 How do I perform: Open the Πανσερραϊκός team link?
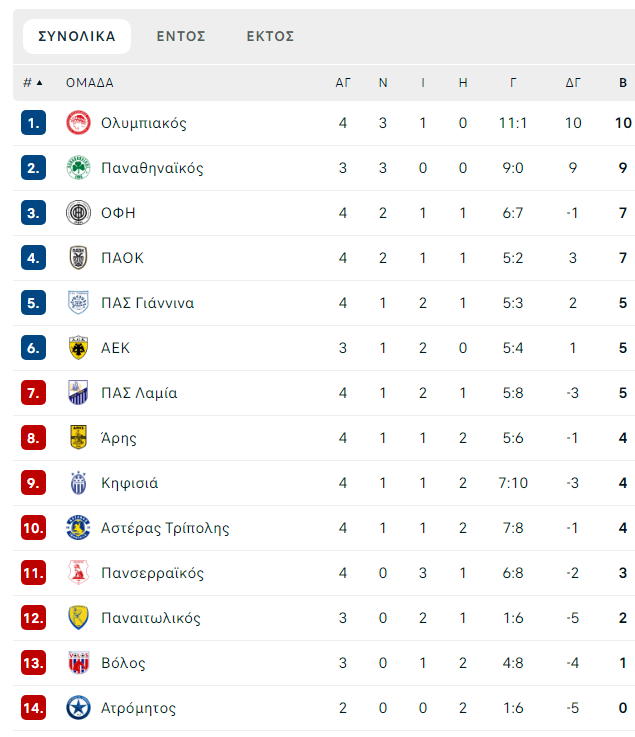[152, 573]
